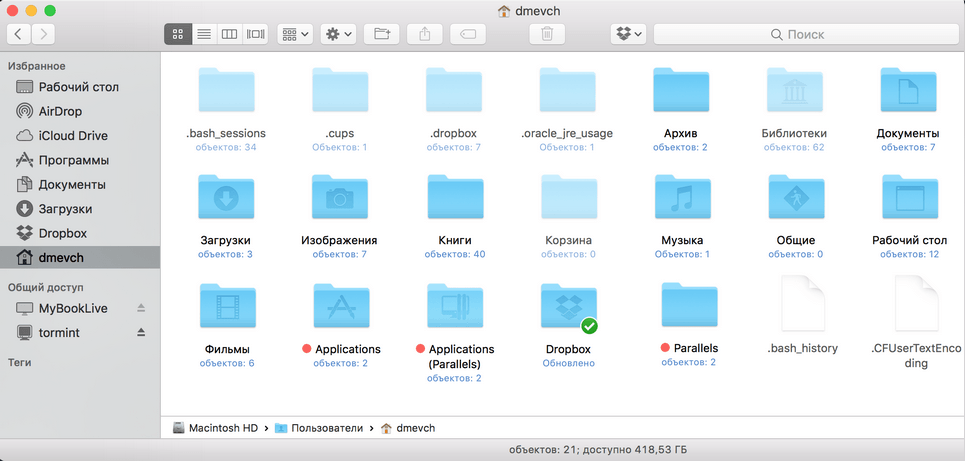Click the edit tags toolbar icon

click(468, 34)
